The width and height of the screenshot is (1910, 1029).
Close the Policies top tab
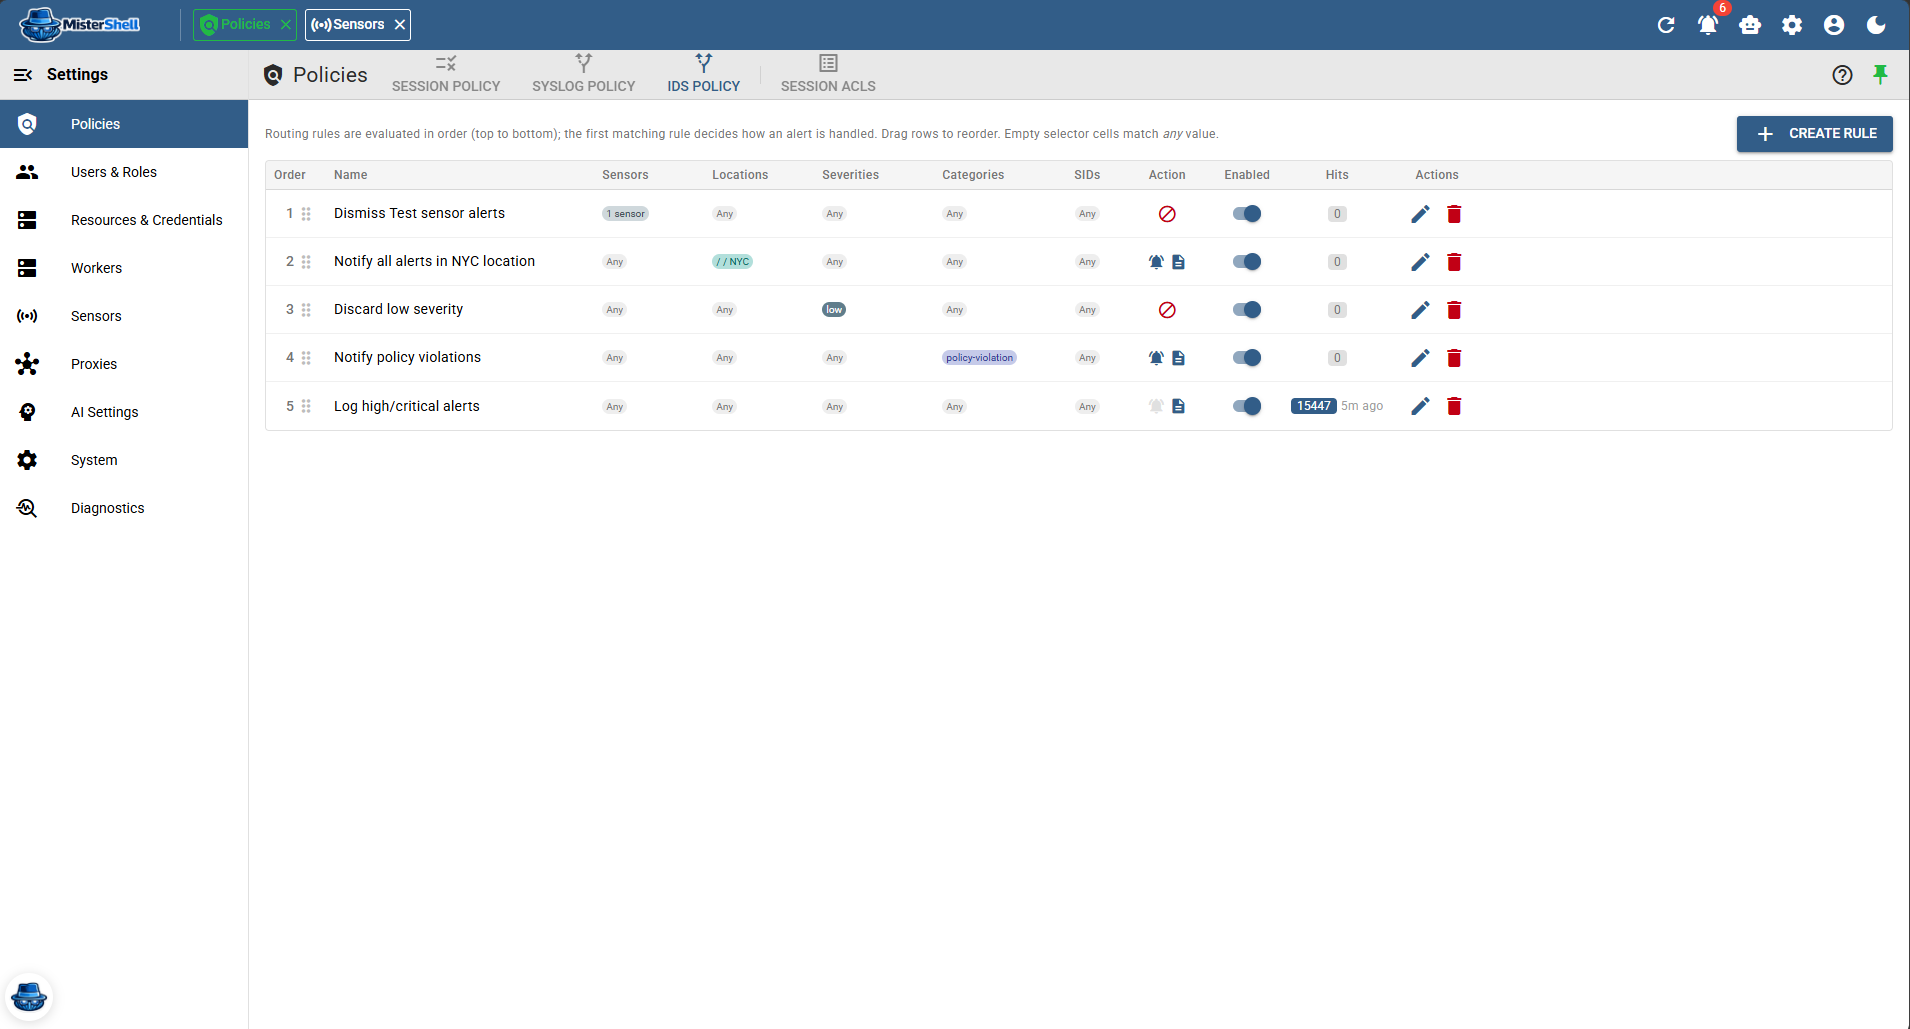coord(286,25)
